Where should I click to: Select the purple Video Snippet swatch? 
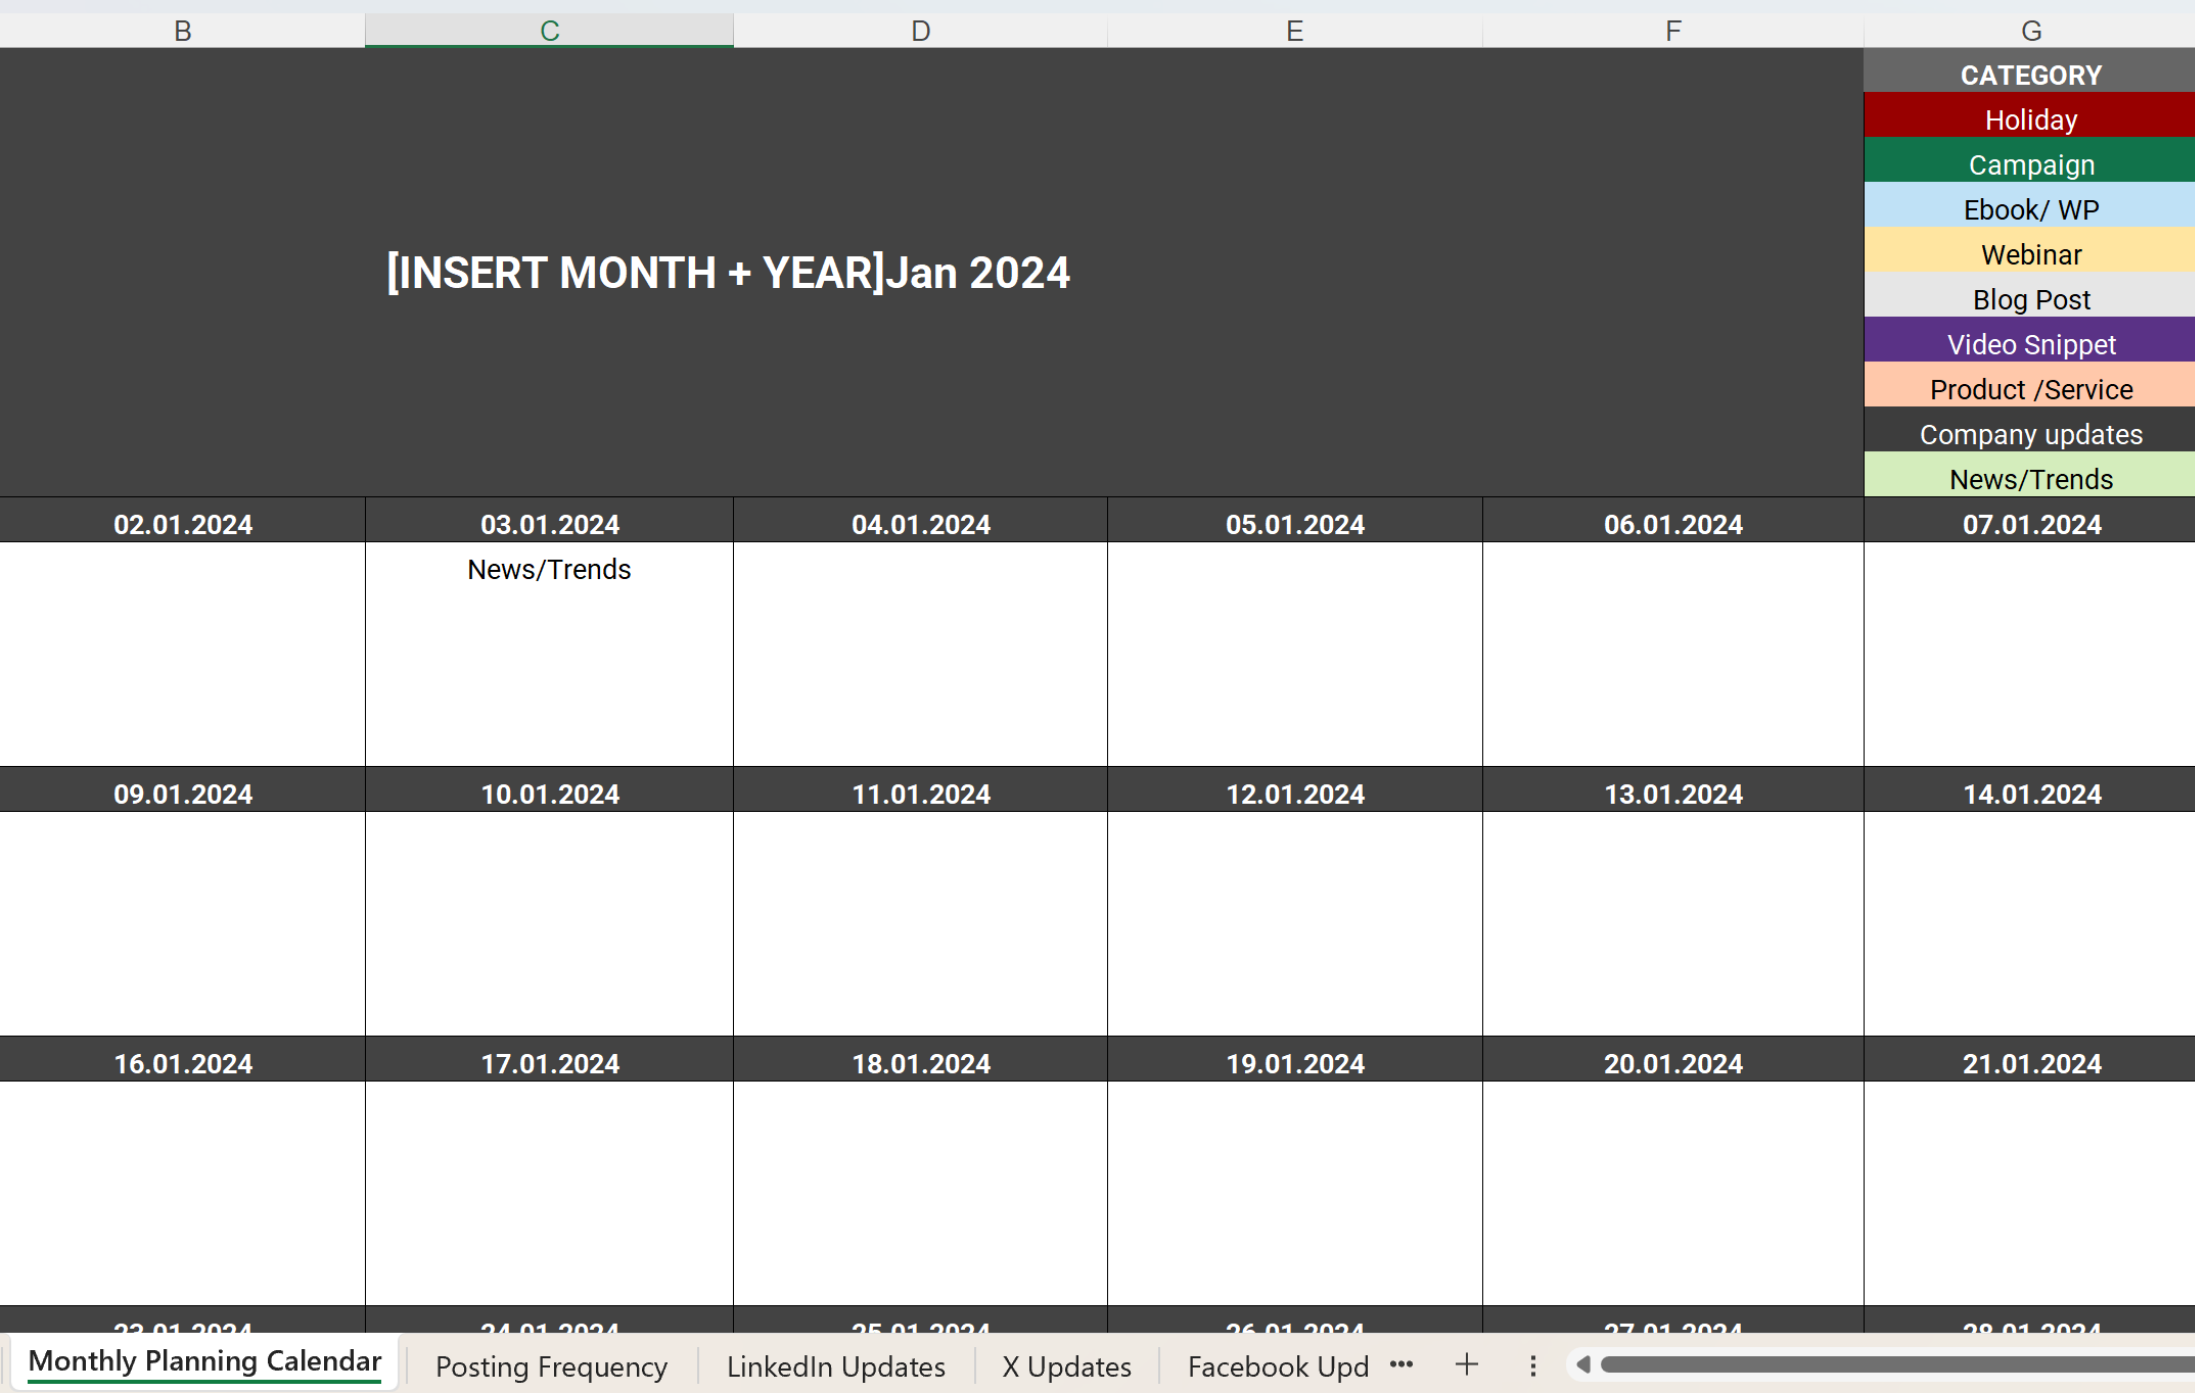coord(2030,344)
